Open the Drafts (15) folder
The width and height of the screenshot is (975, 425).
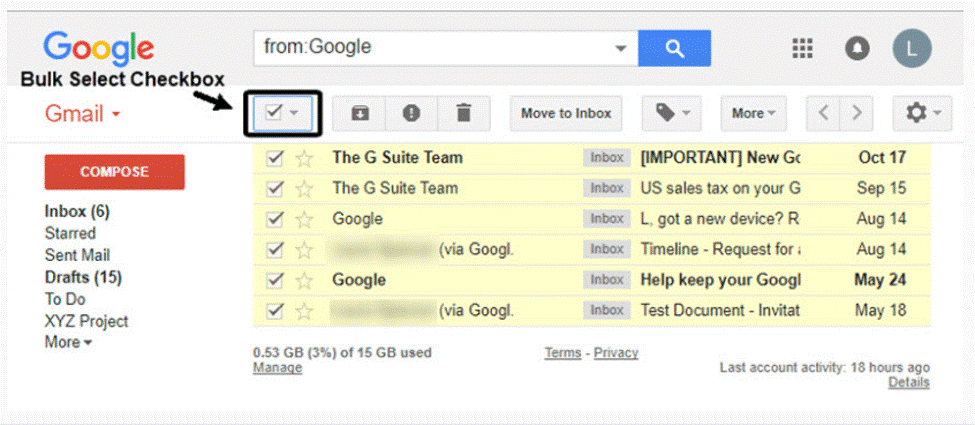pyautogui.click(x=83, y=277)
